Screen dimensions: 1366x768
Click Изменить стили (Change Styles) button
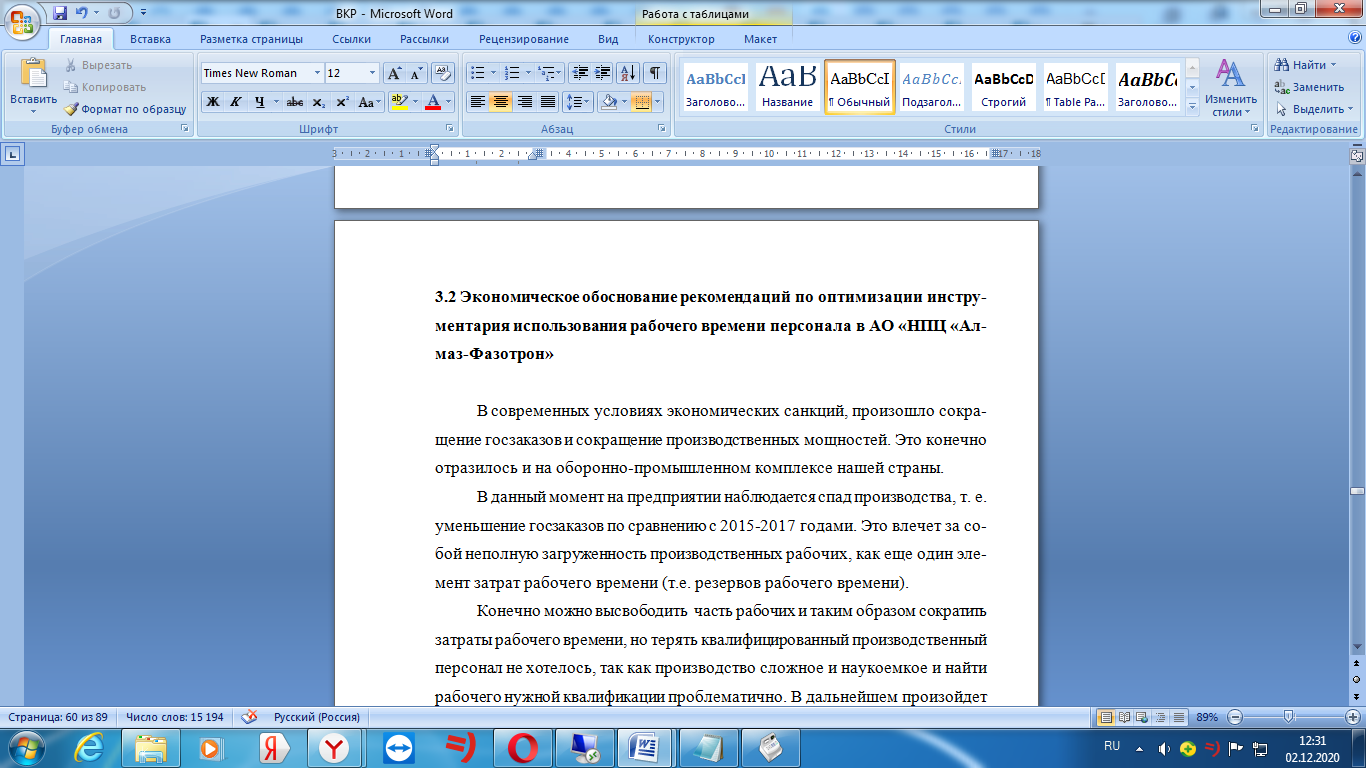1231,88
